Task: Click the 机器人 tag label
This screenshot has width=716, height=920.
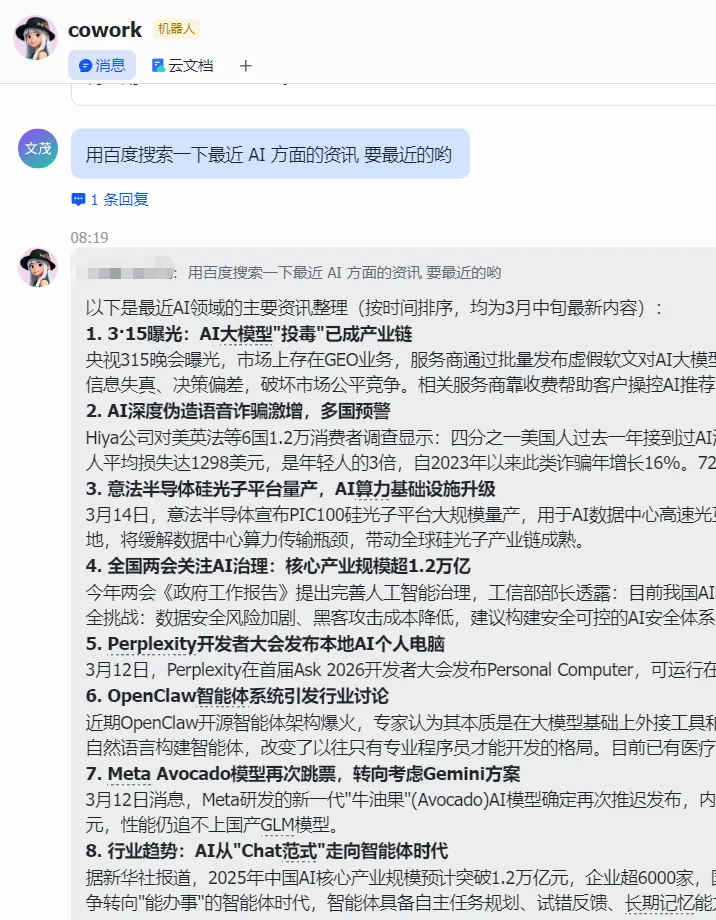Action: pyautogui.click(x=176, y=29)
